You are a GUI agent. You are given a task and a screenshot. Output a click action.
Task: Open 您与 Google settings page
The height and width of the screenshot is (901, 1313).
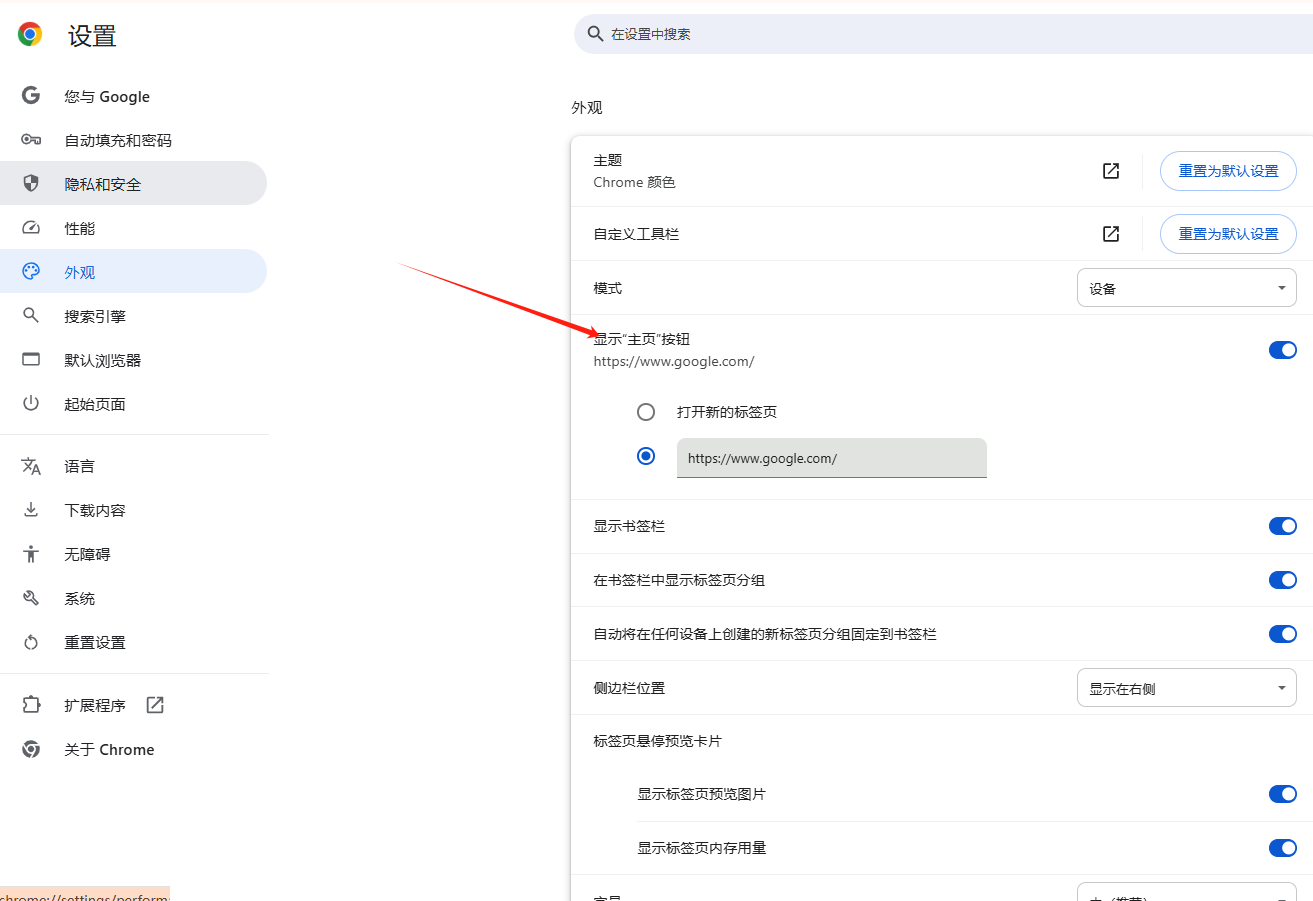coord(133,96)
